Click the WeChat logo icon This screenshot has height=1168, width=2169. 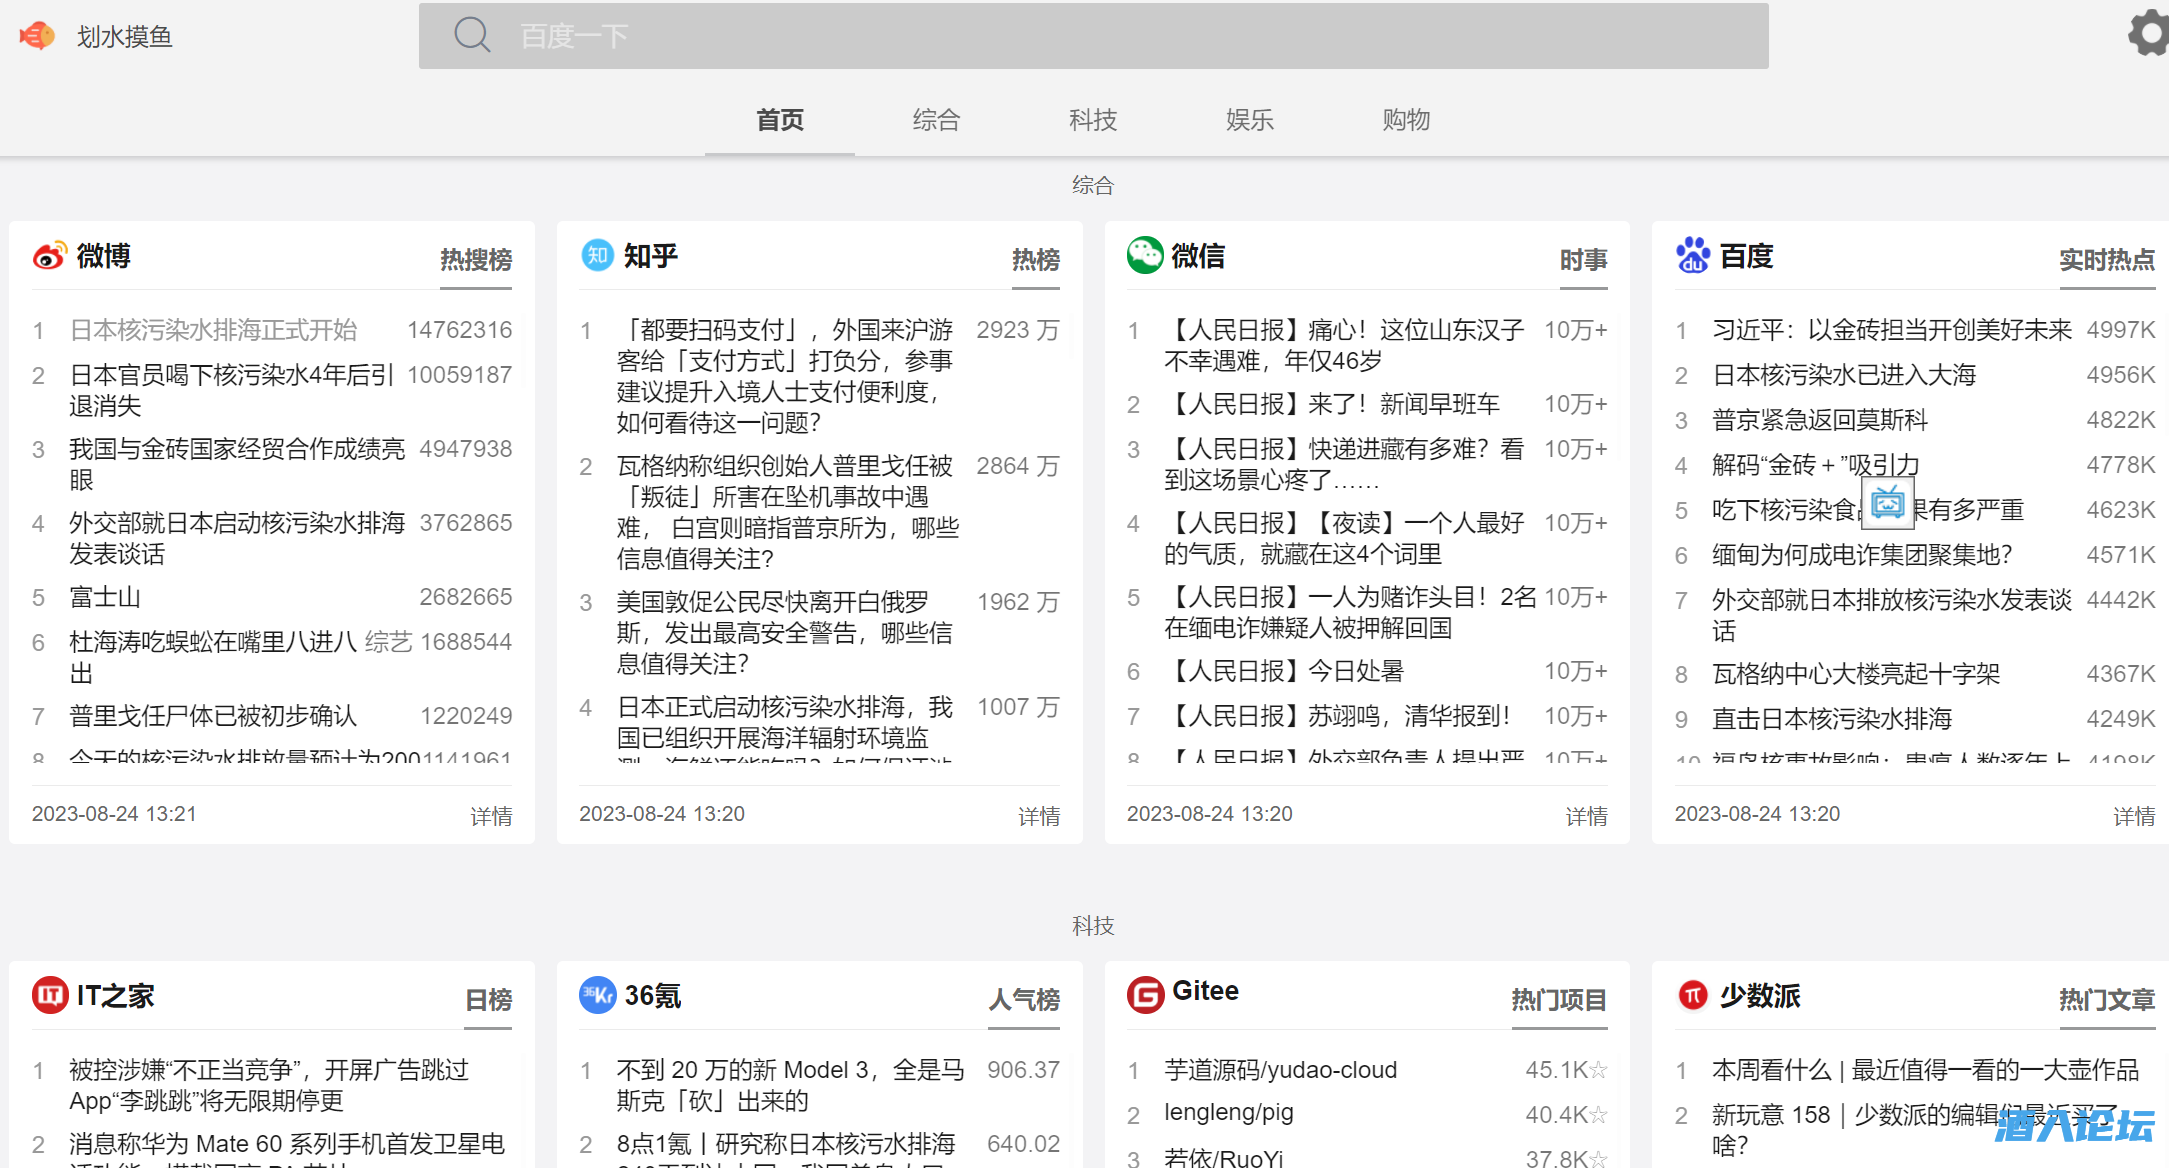(x=1144, y=255)
